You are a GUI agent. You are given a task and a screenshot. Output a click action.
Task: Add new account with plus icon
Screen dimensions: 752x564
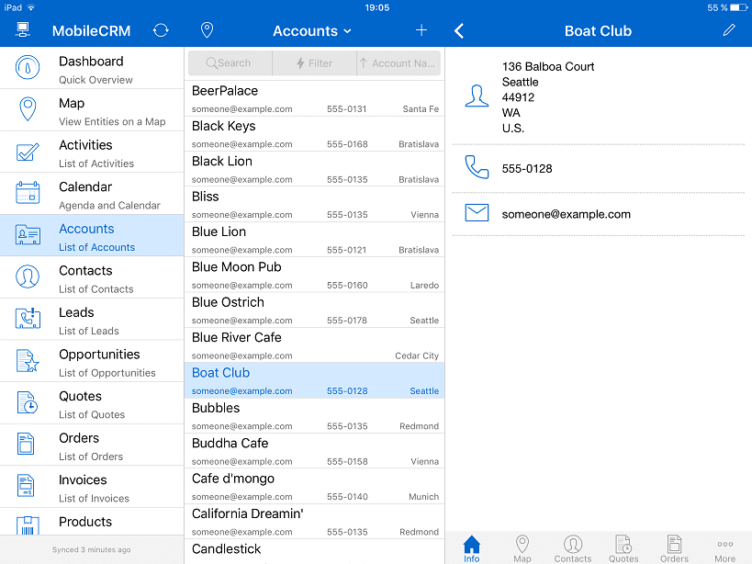click(x=421, y=31)
